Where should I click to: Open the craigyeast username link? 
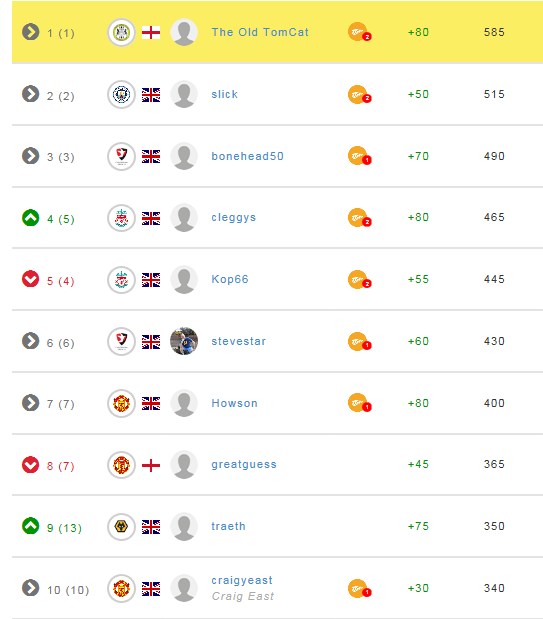point(242,580)
